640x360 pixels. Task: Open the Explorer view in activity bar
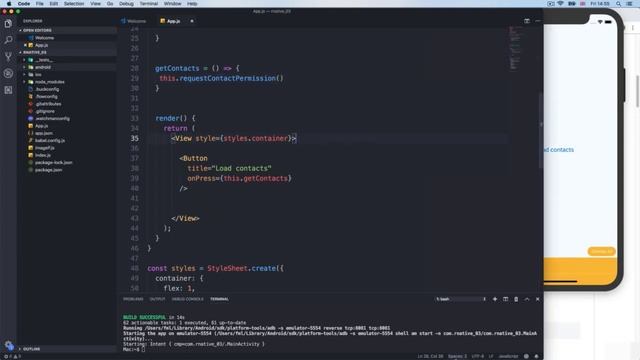(x=8, y=23)
